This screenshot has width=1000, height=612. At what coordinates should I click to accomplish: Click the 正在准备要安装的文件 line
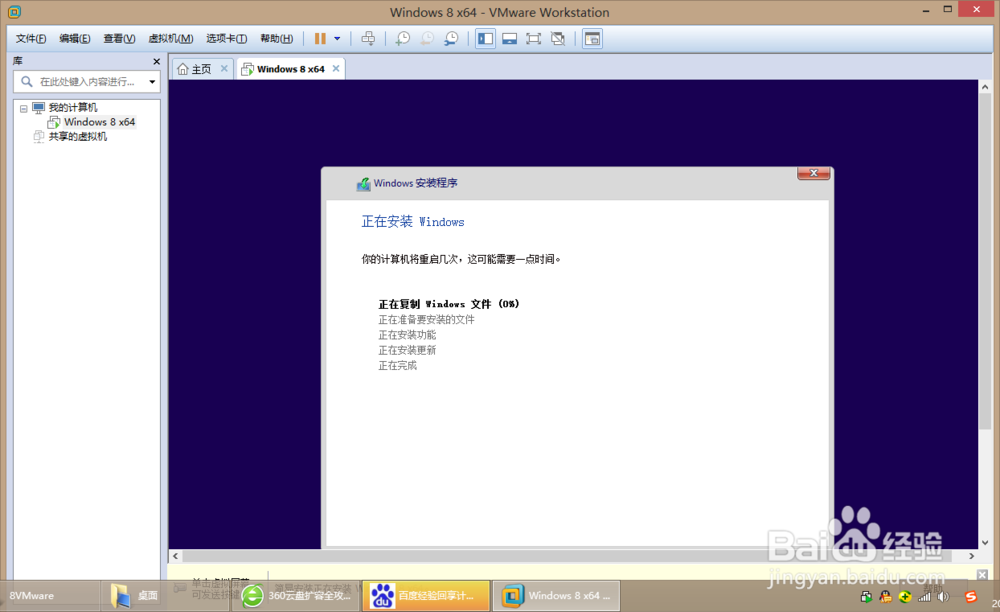click(426, 319)
